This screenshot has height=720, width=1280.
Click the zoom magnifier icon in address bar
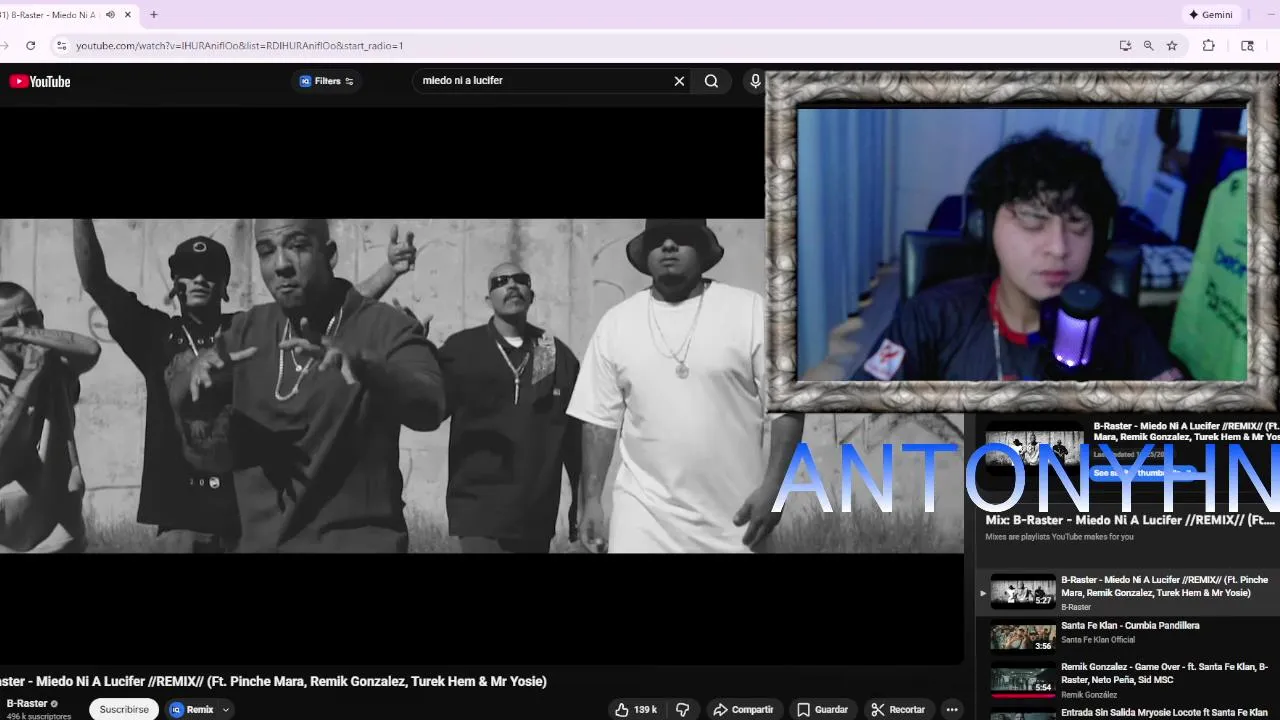pos(1148,45)
